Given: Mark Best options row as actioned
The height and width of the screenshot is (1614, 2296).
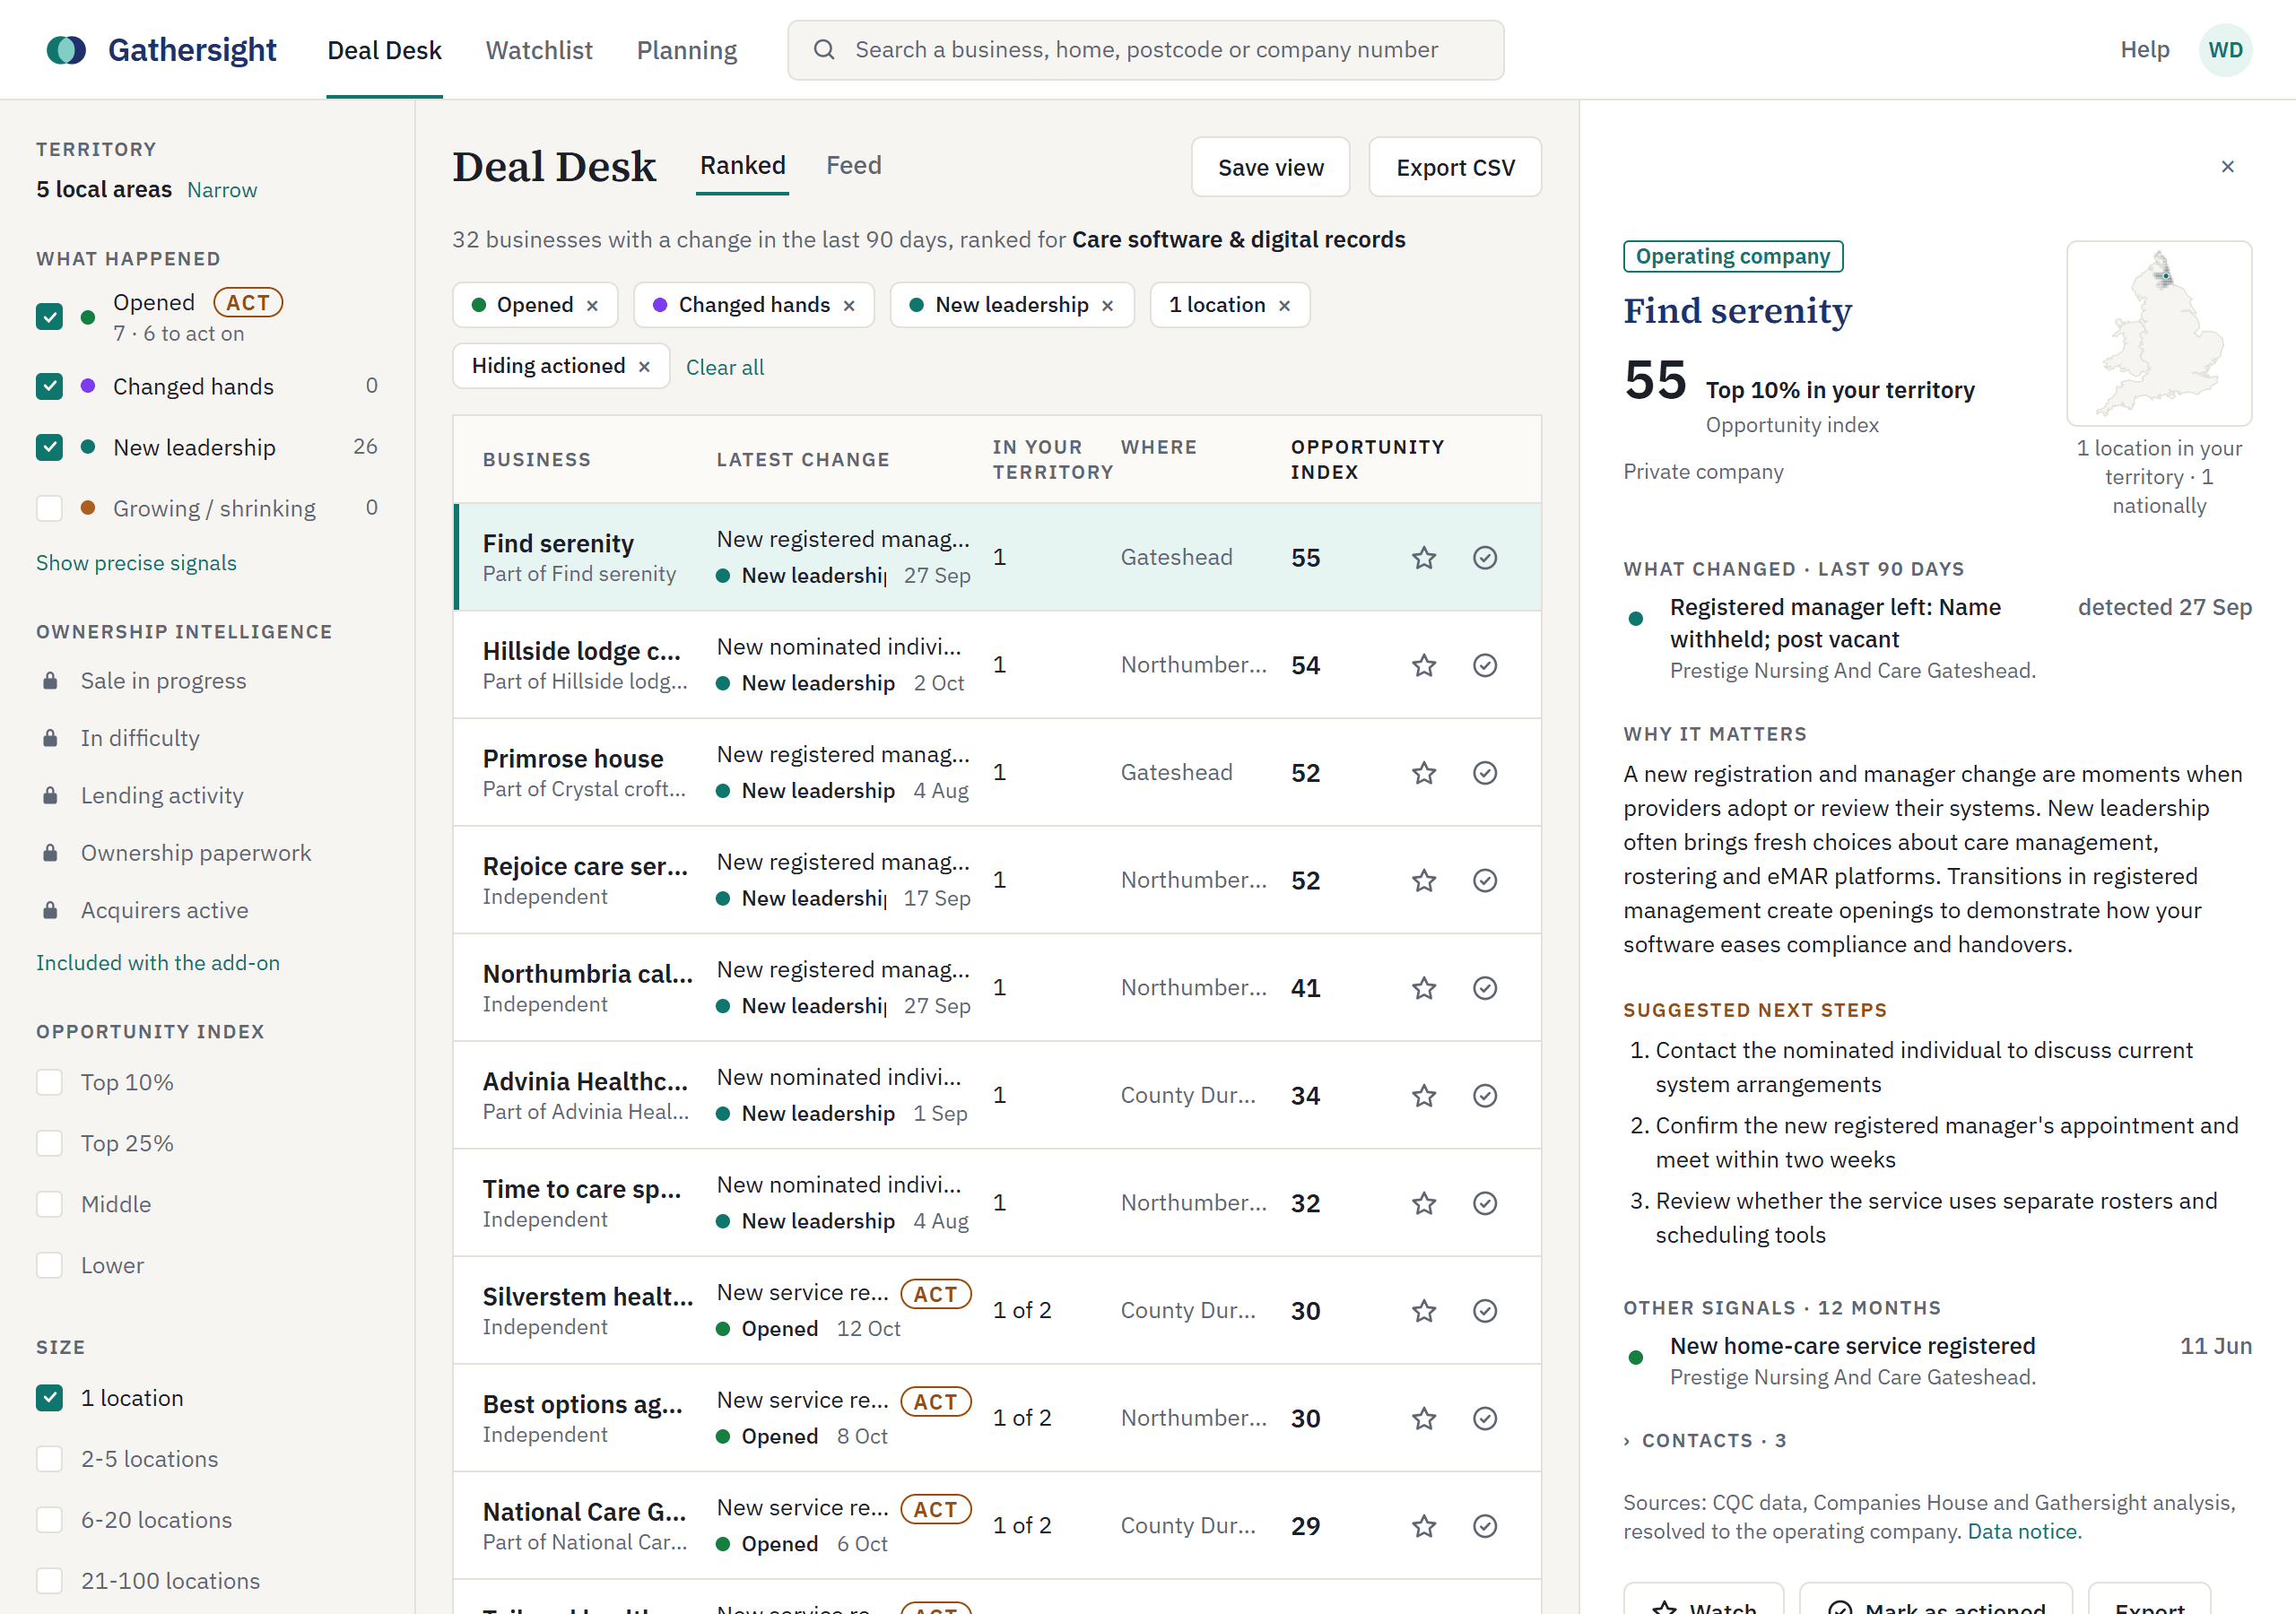Looking at the screenshot, I should point(1485,1418).
